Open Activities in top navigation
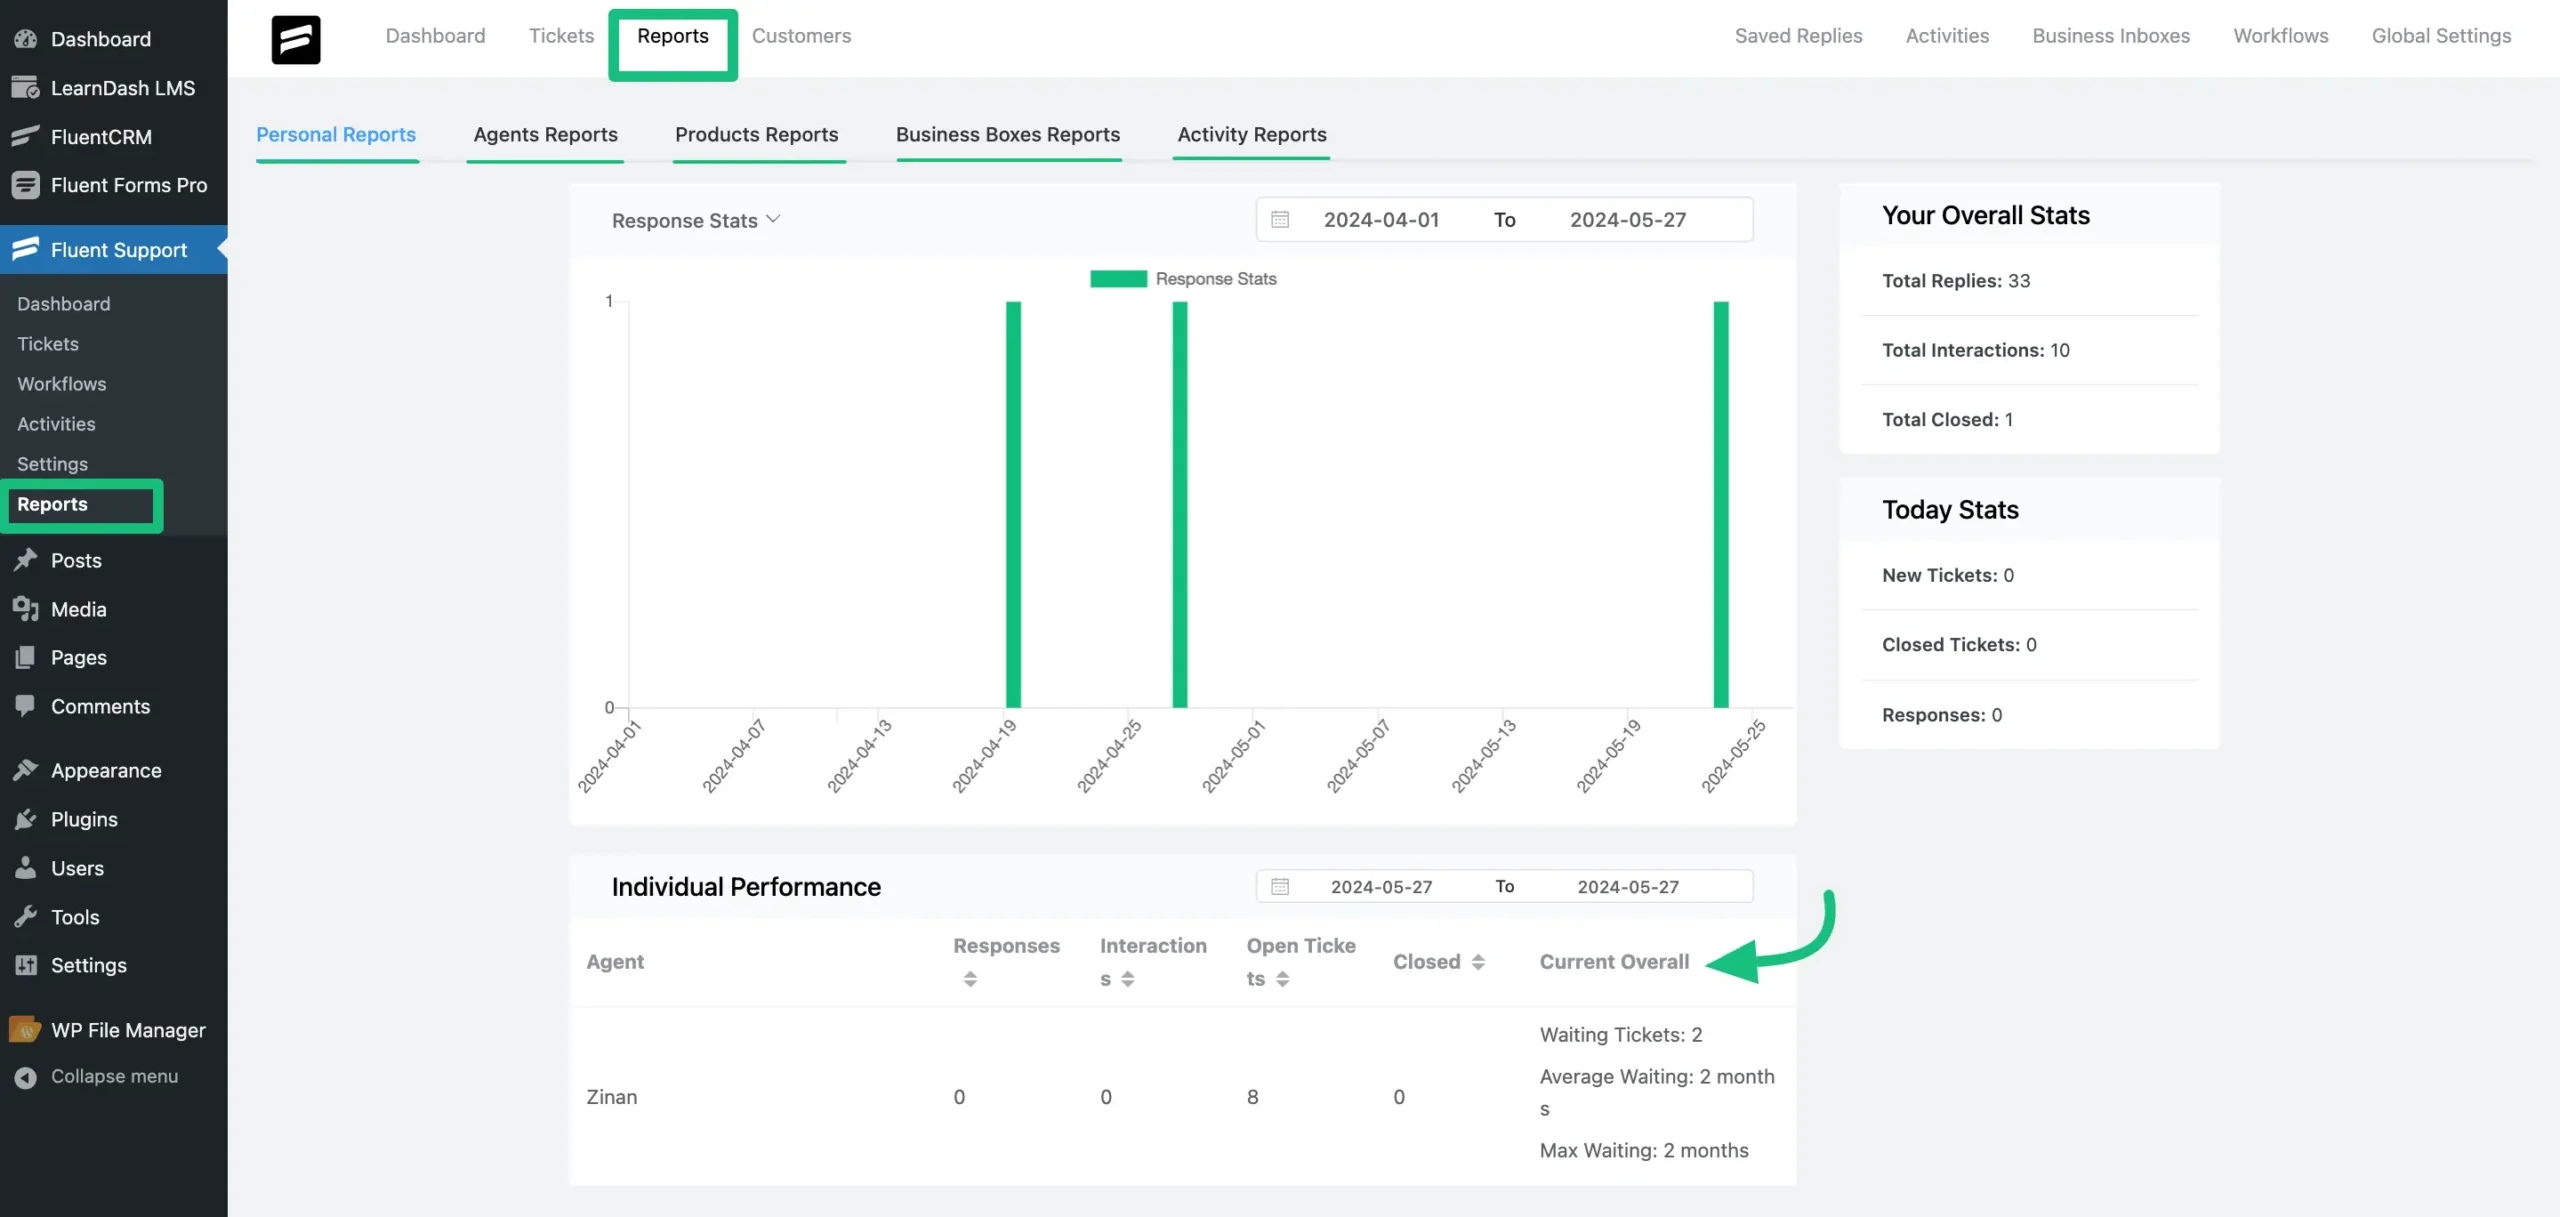The height and width of the screenshot is (1217, 2560). (x=1947, y=36)
